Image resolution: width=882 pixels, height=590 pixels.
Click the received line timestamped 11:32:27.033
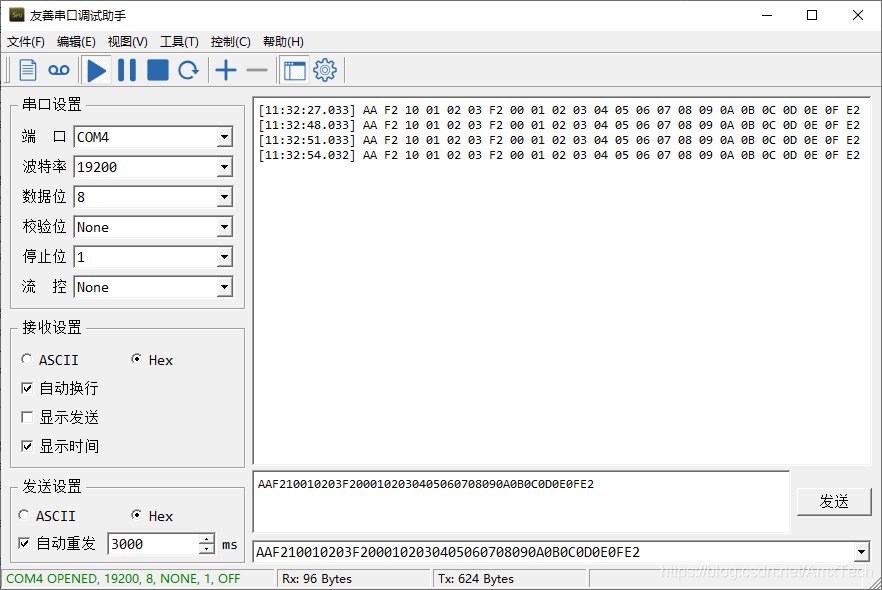[559, 110]
